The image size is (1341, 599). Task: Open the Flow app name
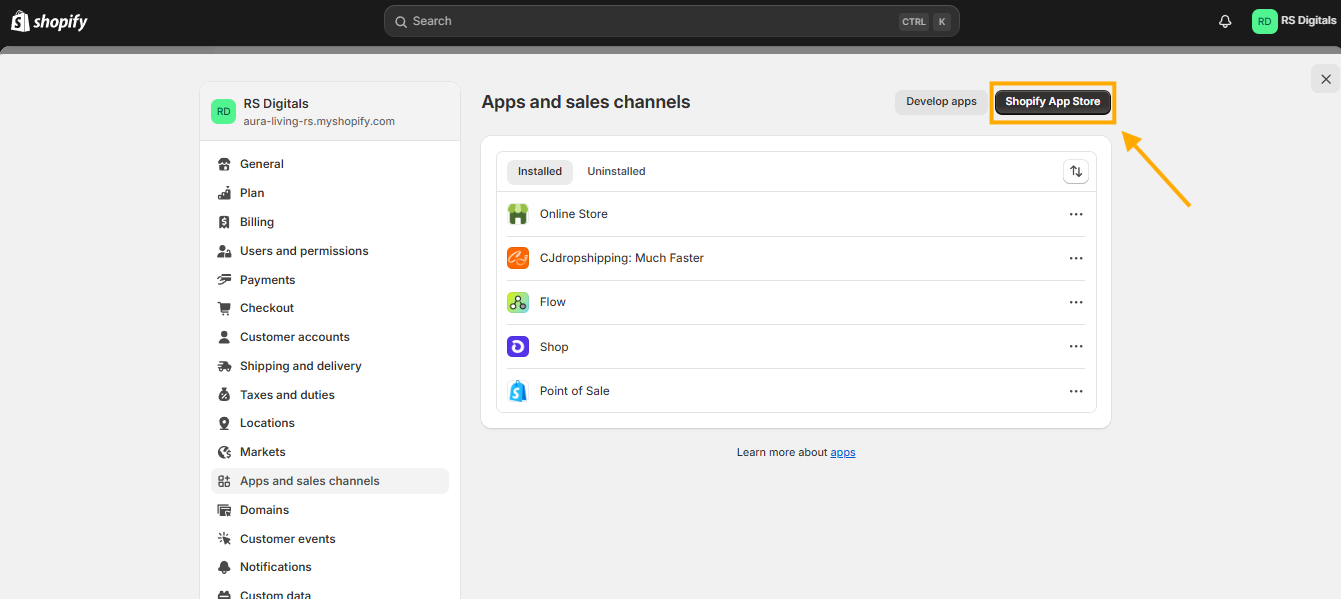click(x=553, y=302)
